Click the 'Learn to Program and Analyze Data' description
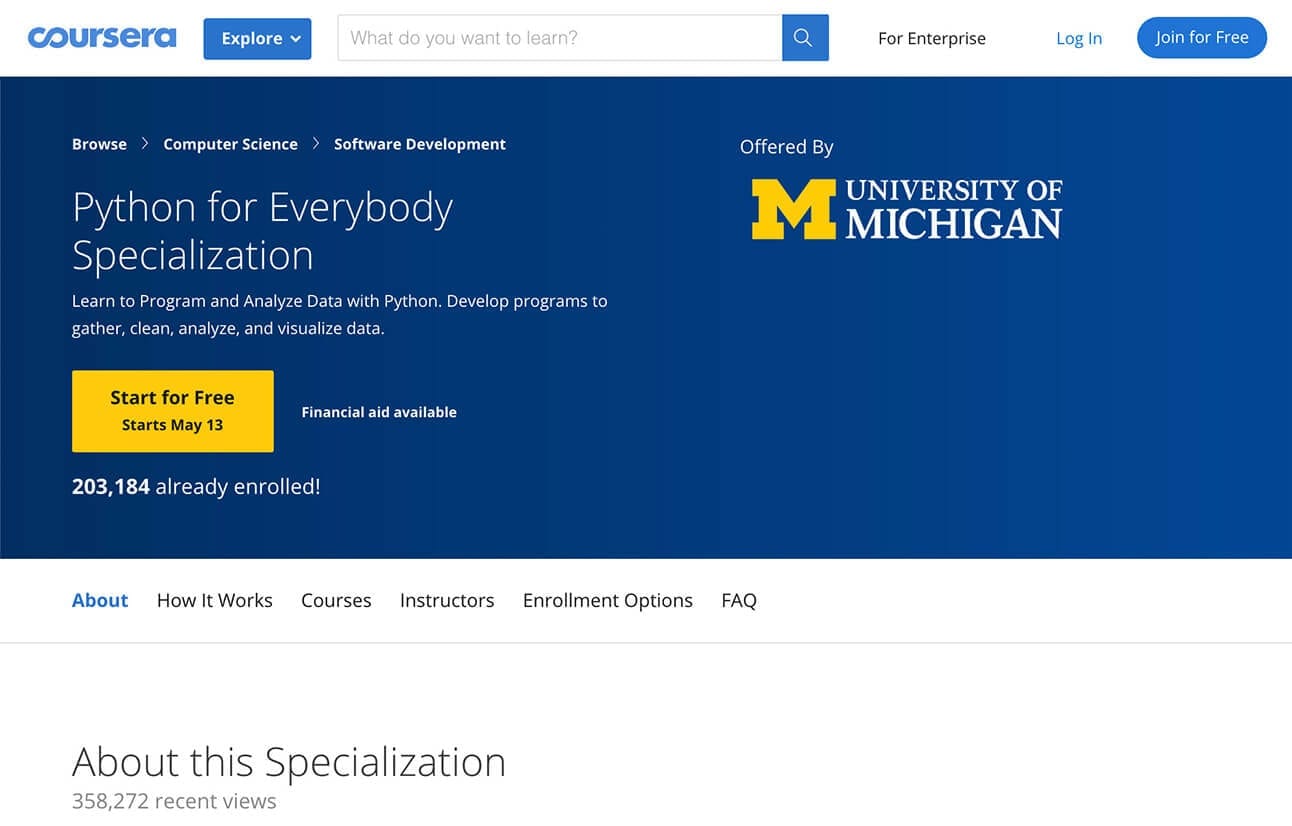The width and height of the screenshot is (1292, 826). pos(340,314)
